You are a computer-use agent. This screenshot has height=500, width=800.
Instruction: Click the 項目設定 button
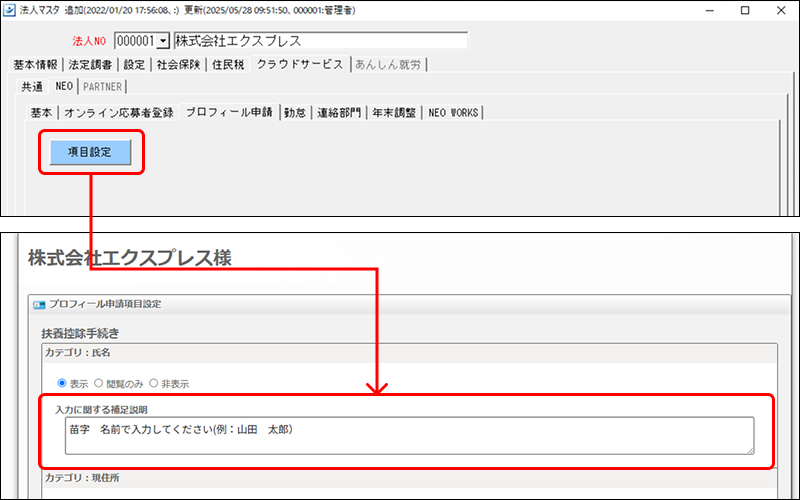tap(90, 152)
